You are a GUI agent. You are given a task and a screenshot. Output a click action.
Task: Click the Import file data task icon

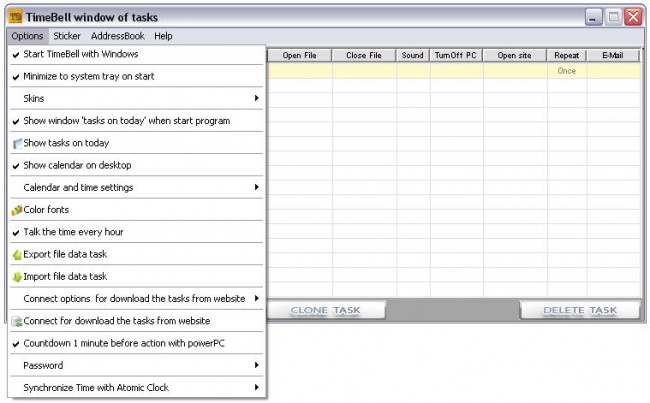(x=17, y=277)
